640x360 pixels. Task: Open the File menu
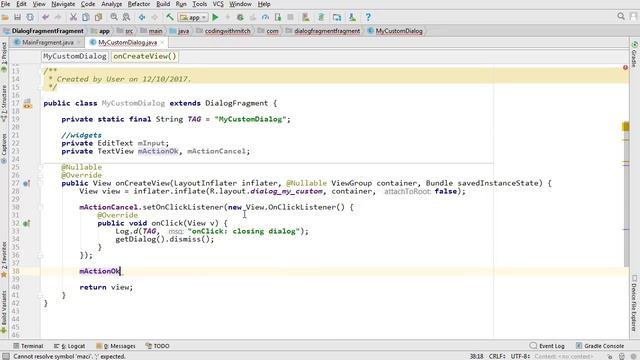[x=6, y=4]
